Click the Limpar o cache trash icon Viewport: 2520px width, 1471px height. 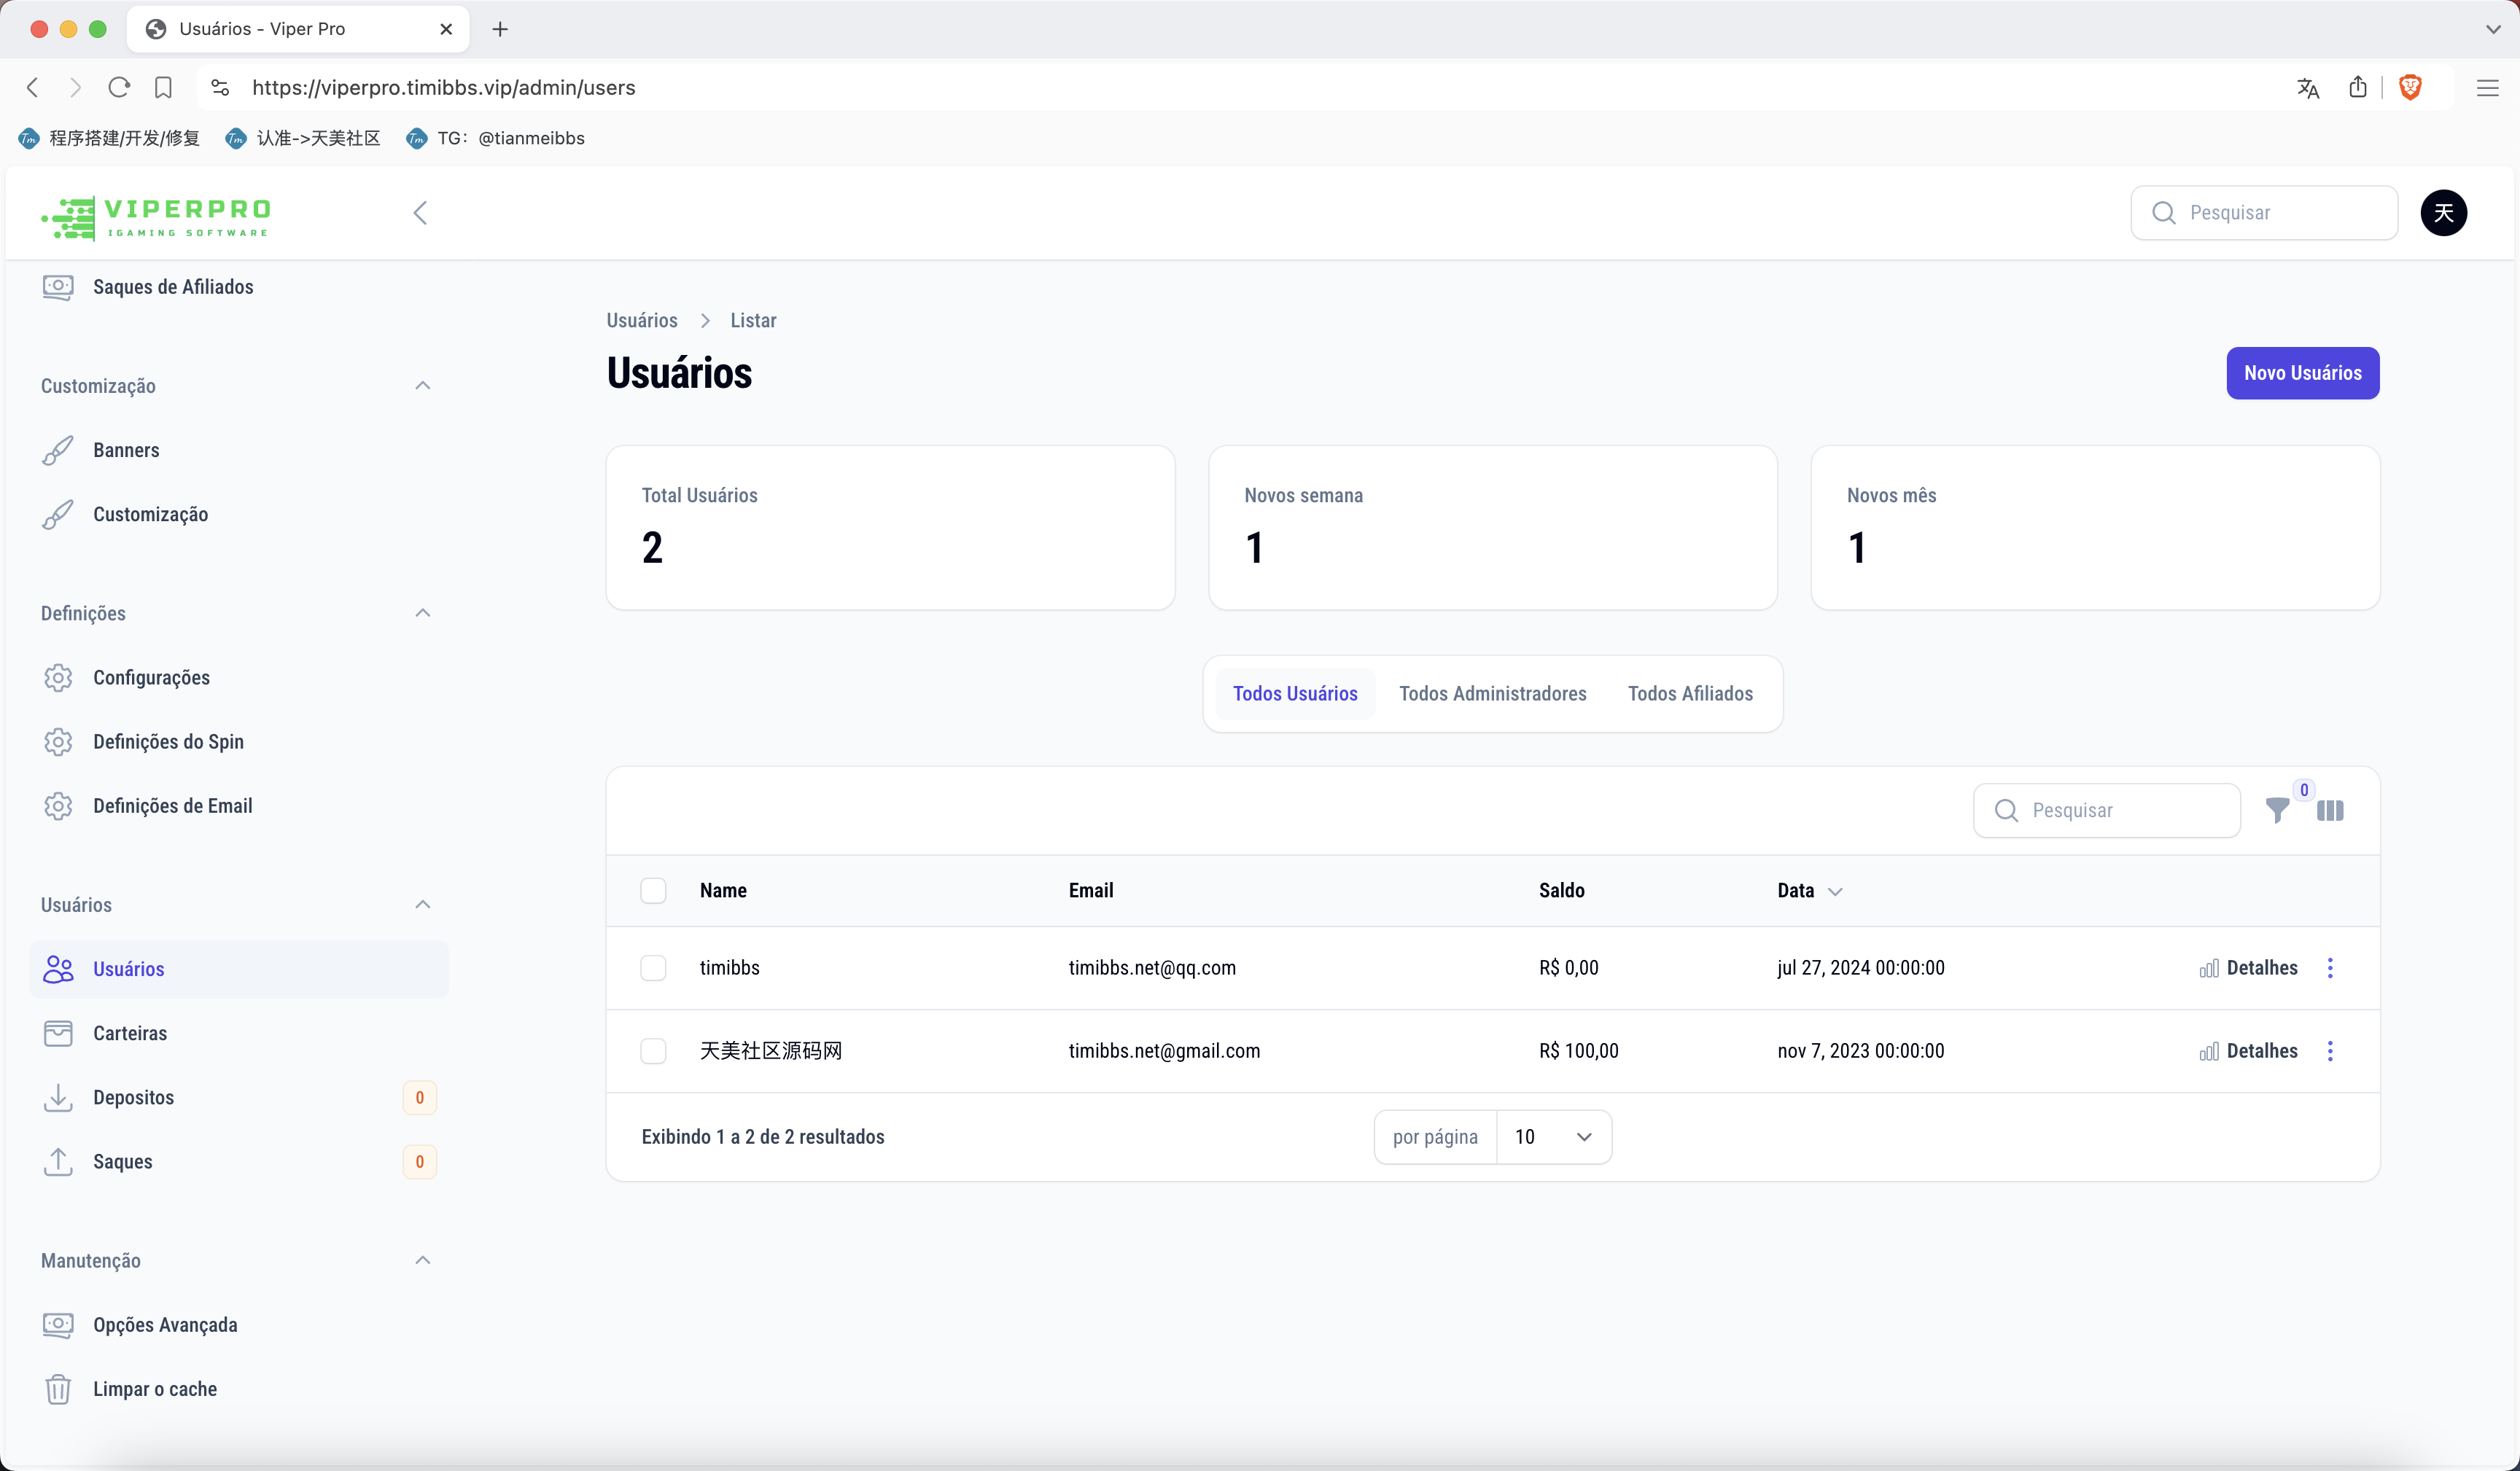click(58, 1389)
